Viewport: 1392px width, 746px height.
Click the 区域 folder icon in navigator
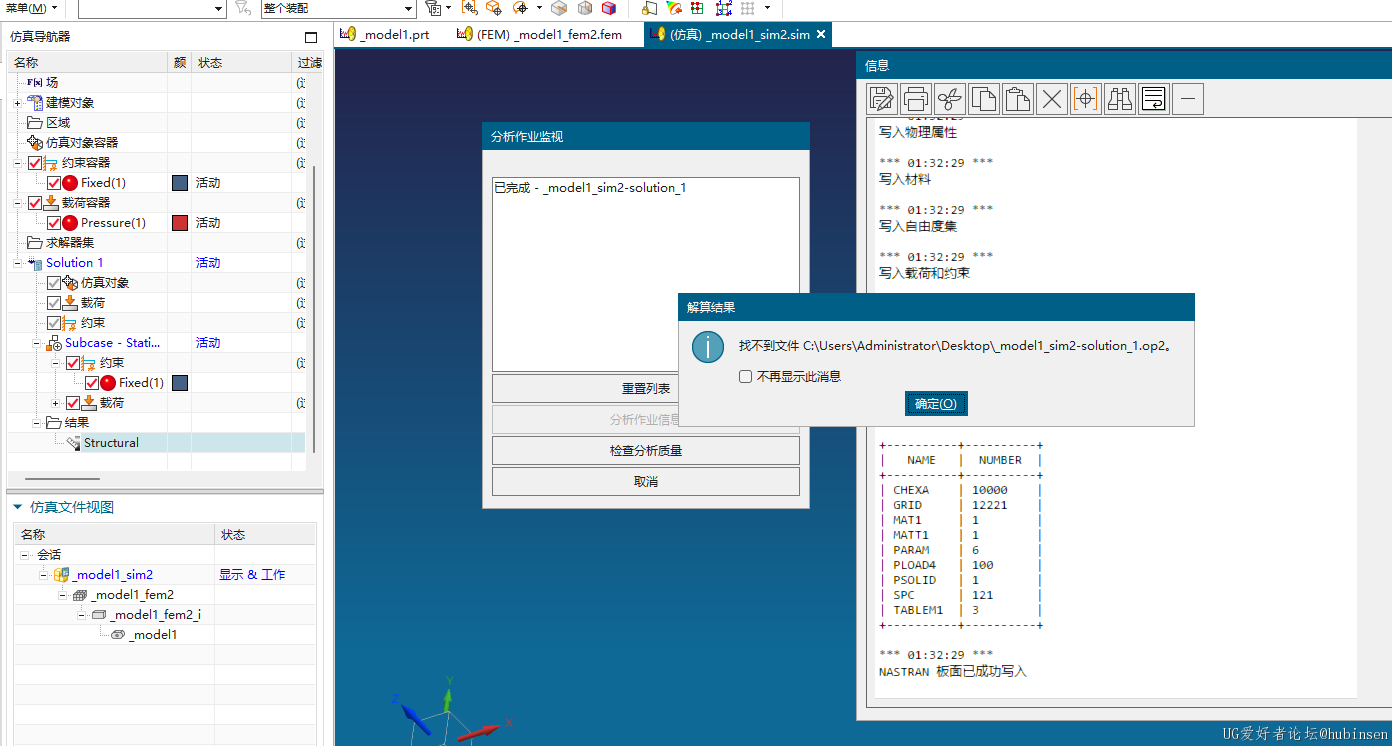pyautogui.click(x=35, y=123)
